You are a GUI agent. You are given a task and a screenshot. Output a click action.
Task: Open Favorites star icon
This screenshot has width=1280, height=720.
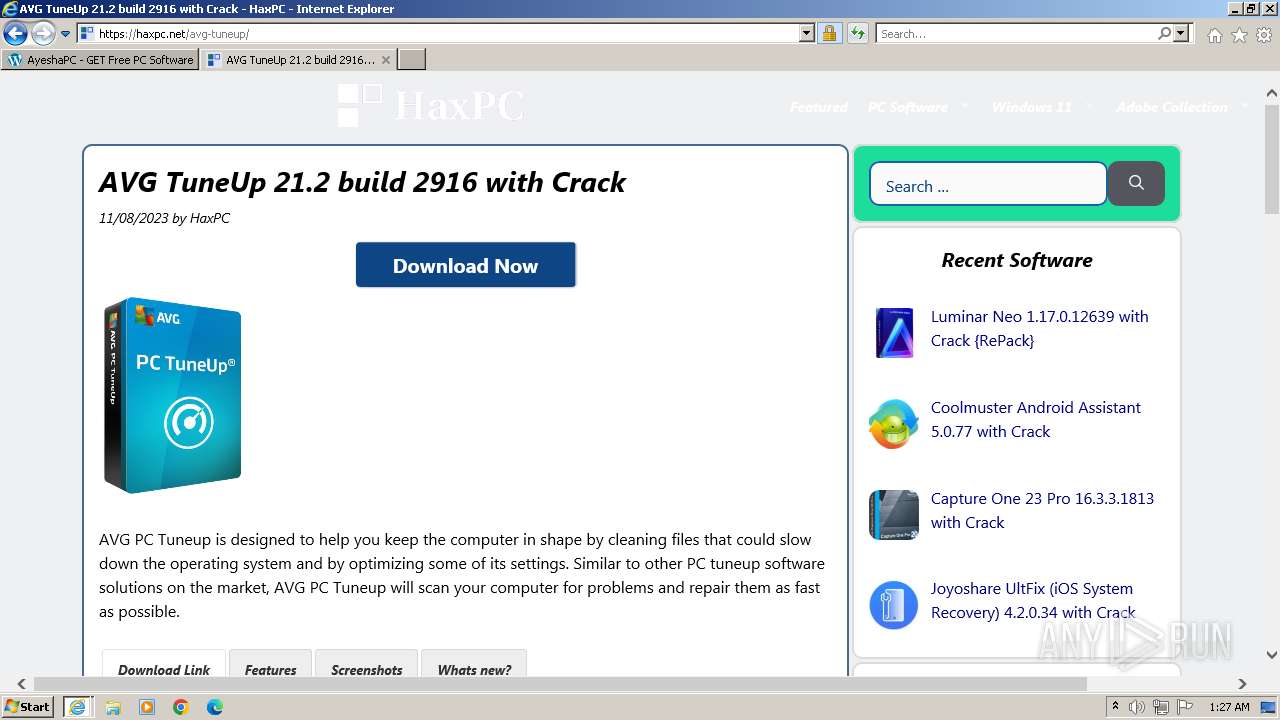point(1239,35)
